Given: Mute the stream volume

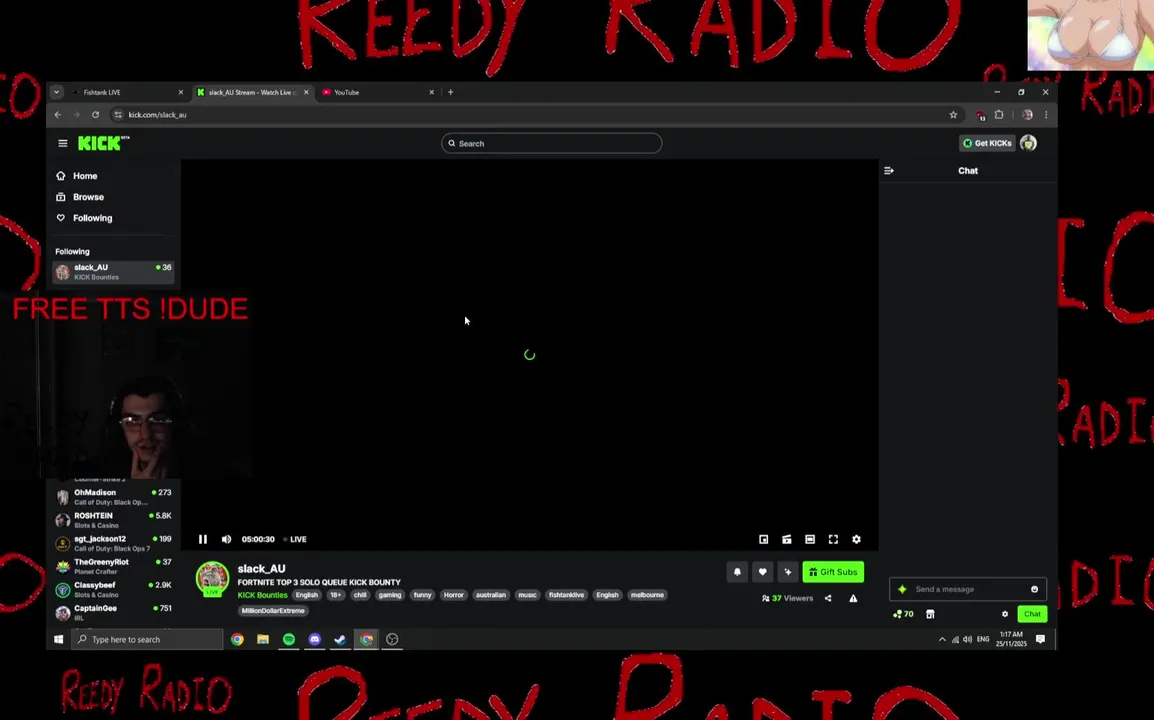Looking at the screenshot, I should click(x=227, y=539).
